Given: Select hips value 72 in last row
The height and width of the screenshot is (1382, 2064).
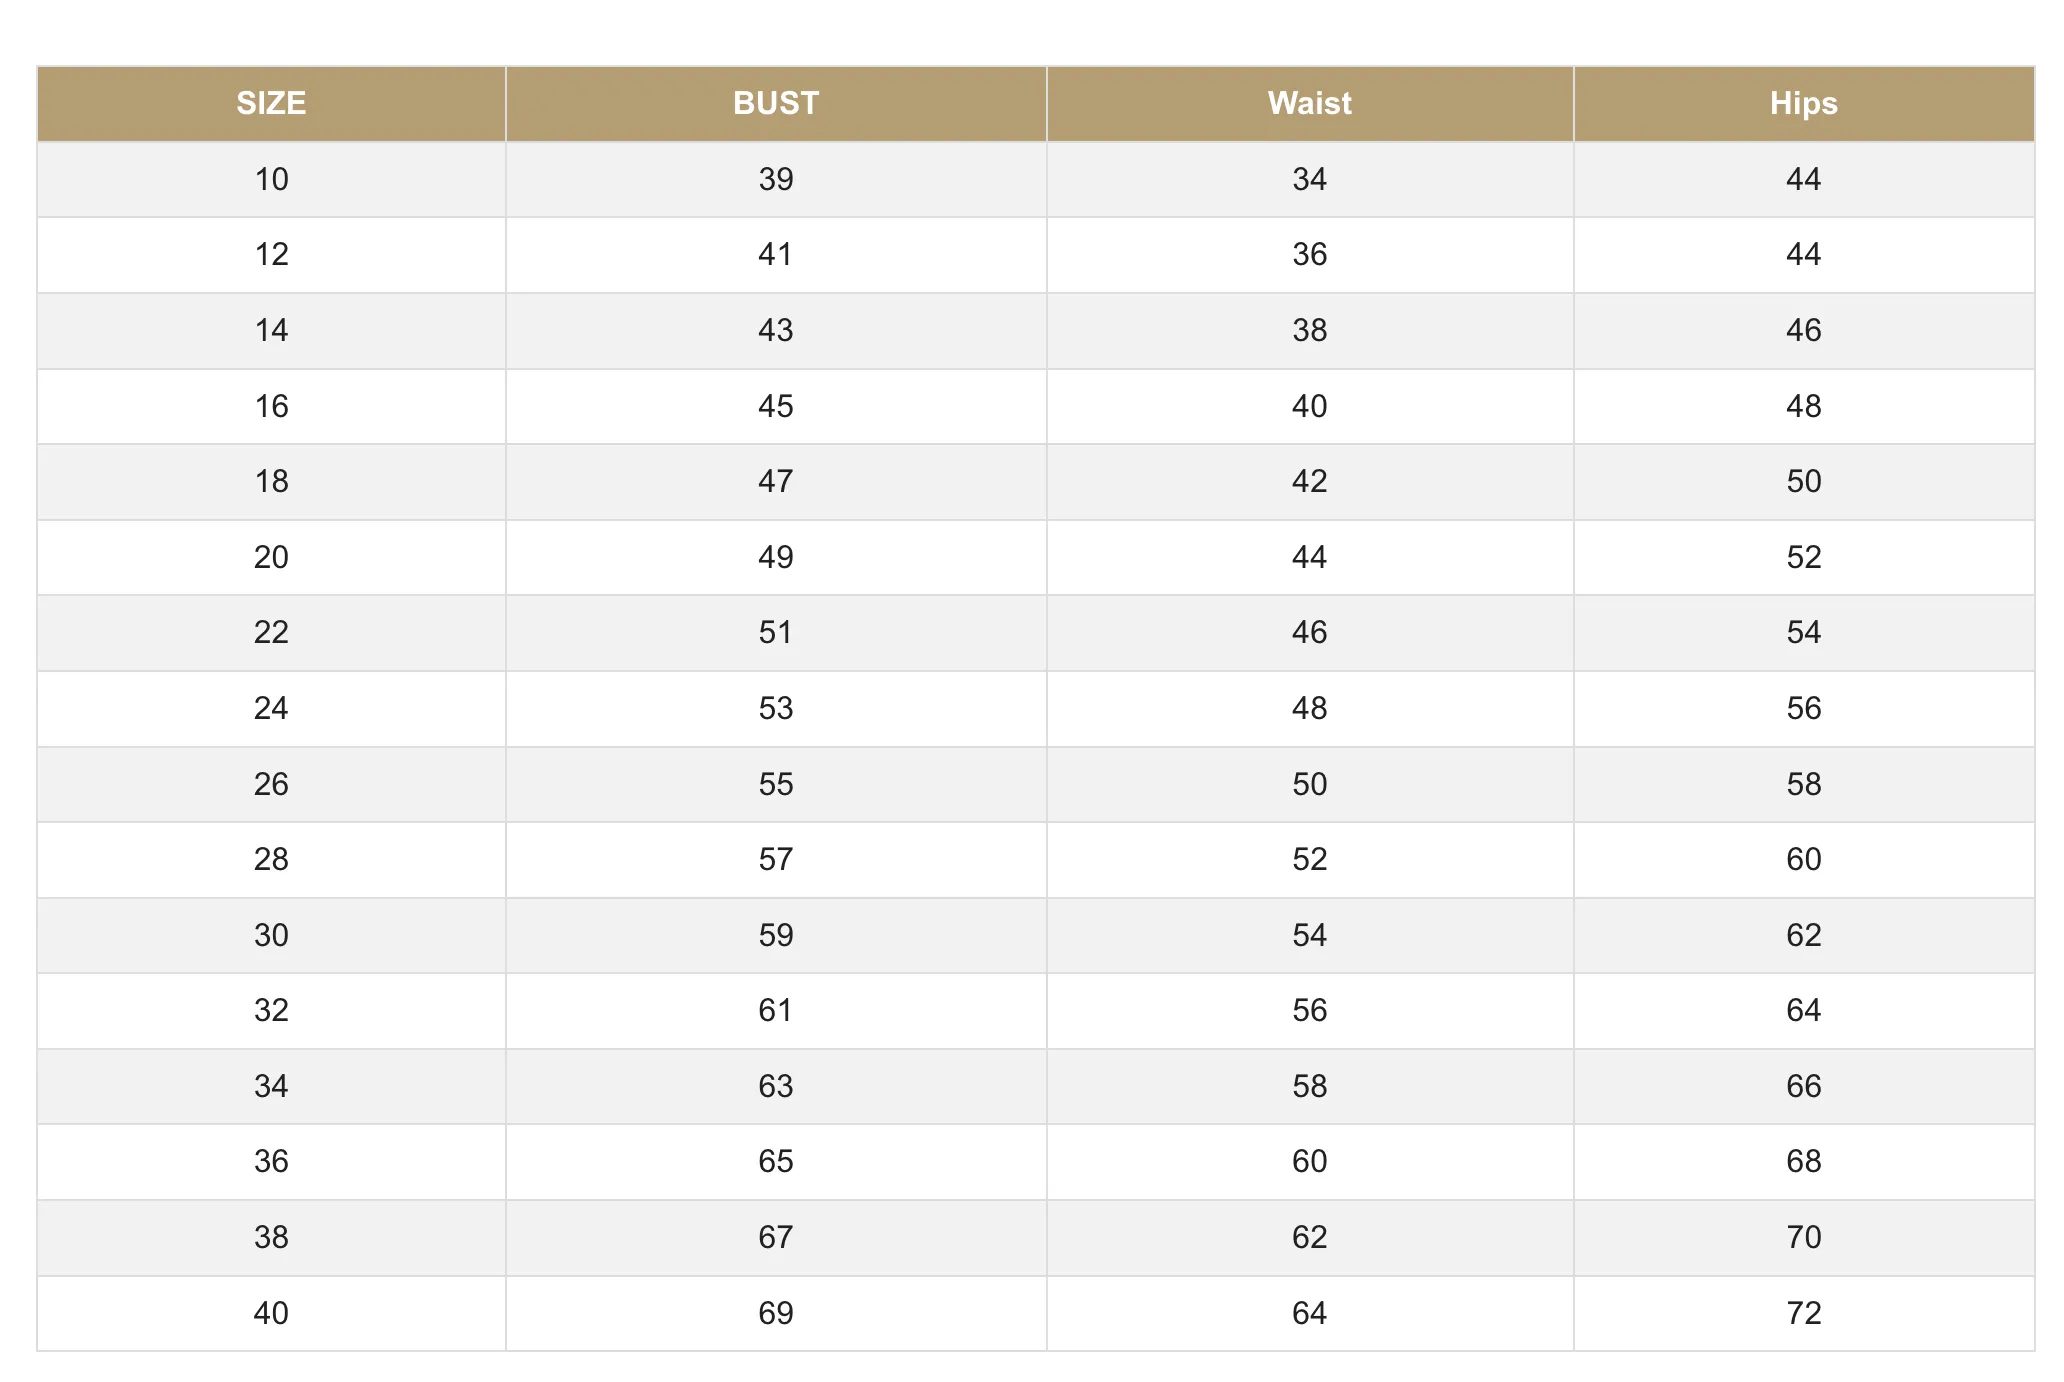Looking at the screenshot, I should (x=1804, y=1313).
